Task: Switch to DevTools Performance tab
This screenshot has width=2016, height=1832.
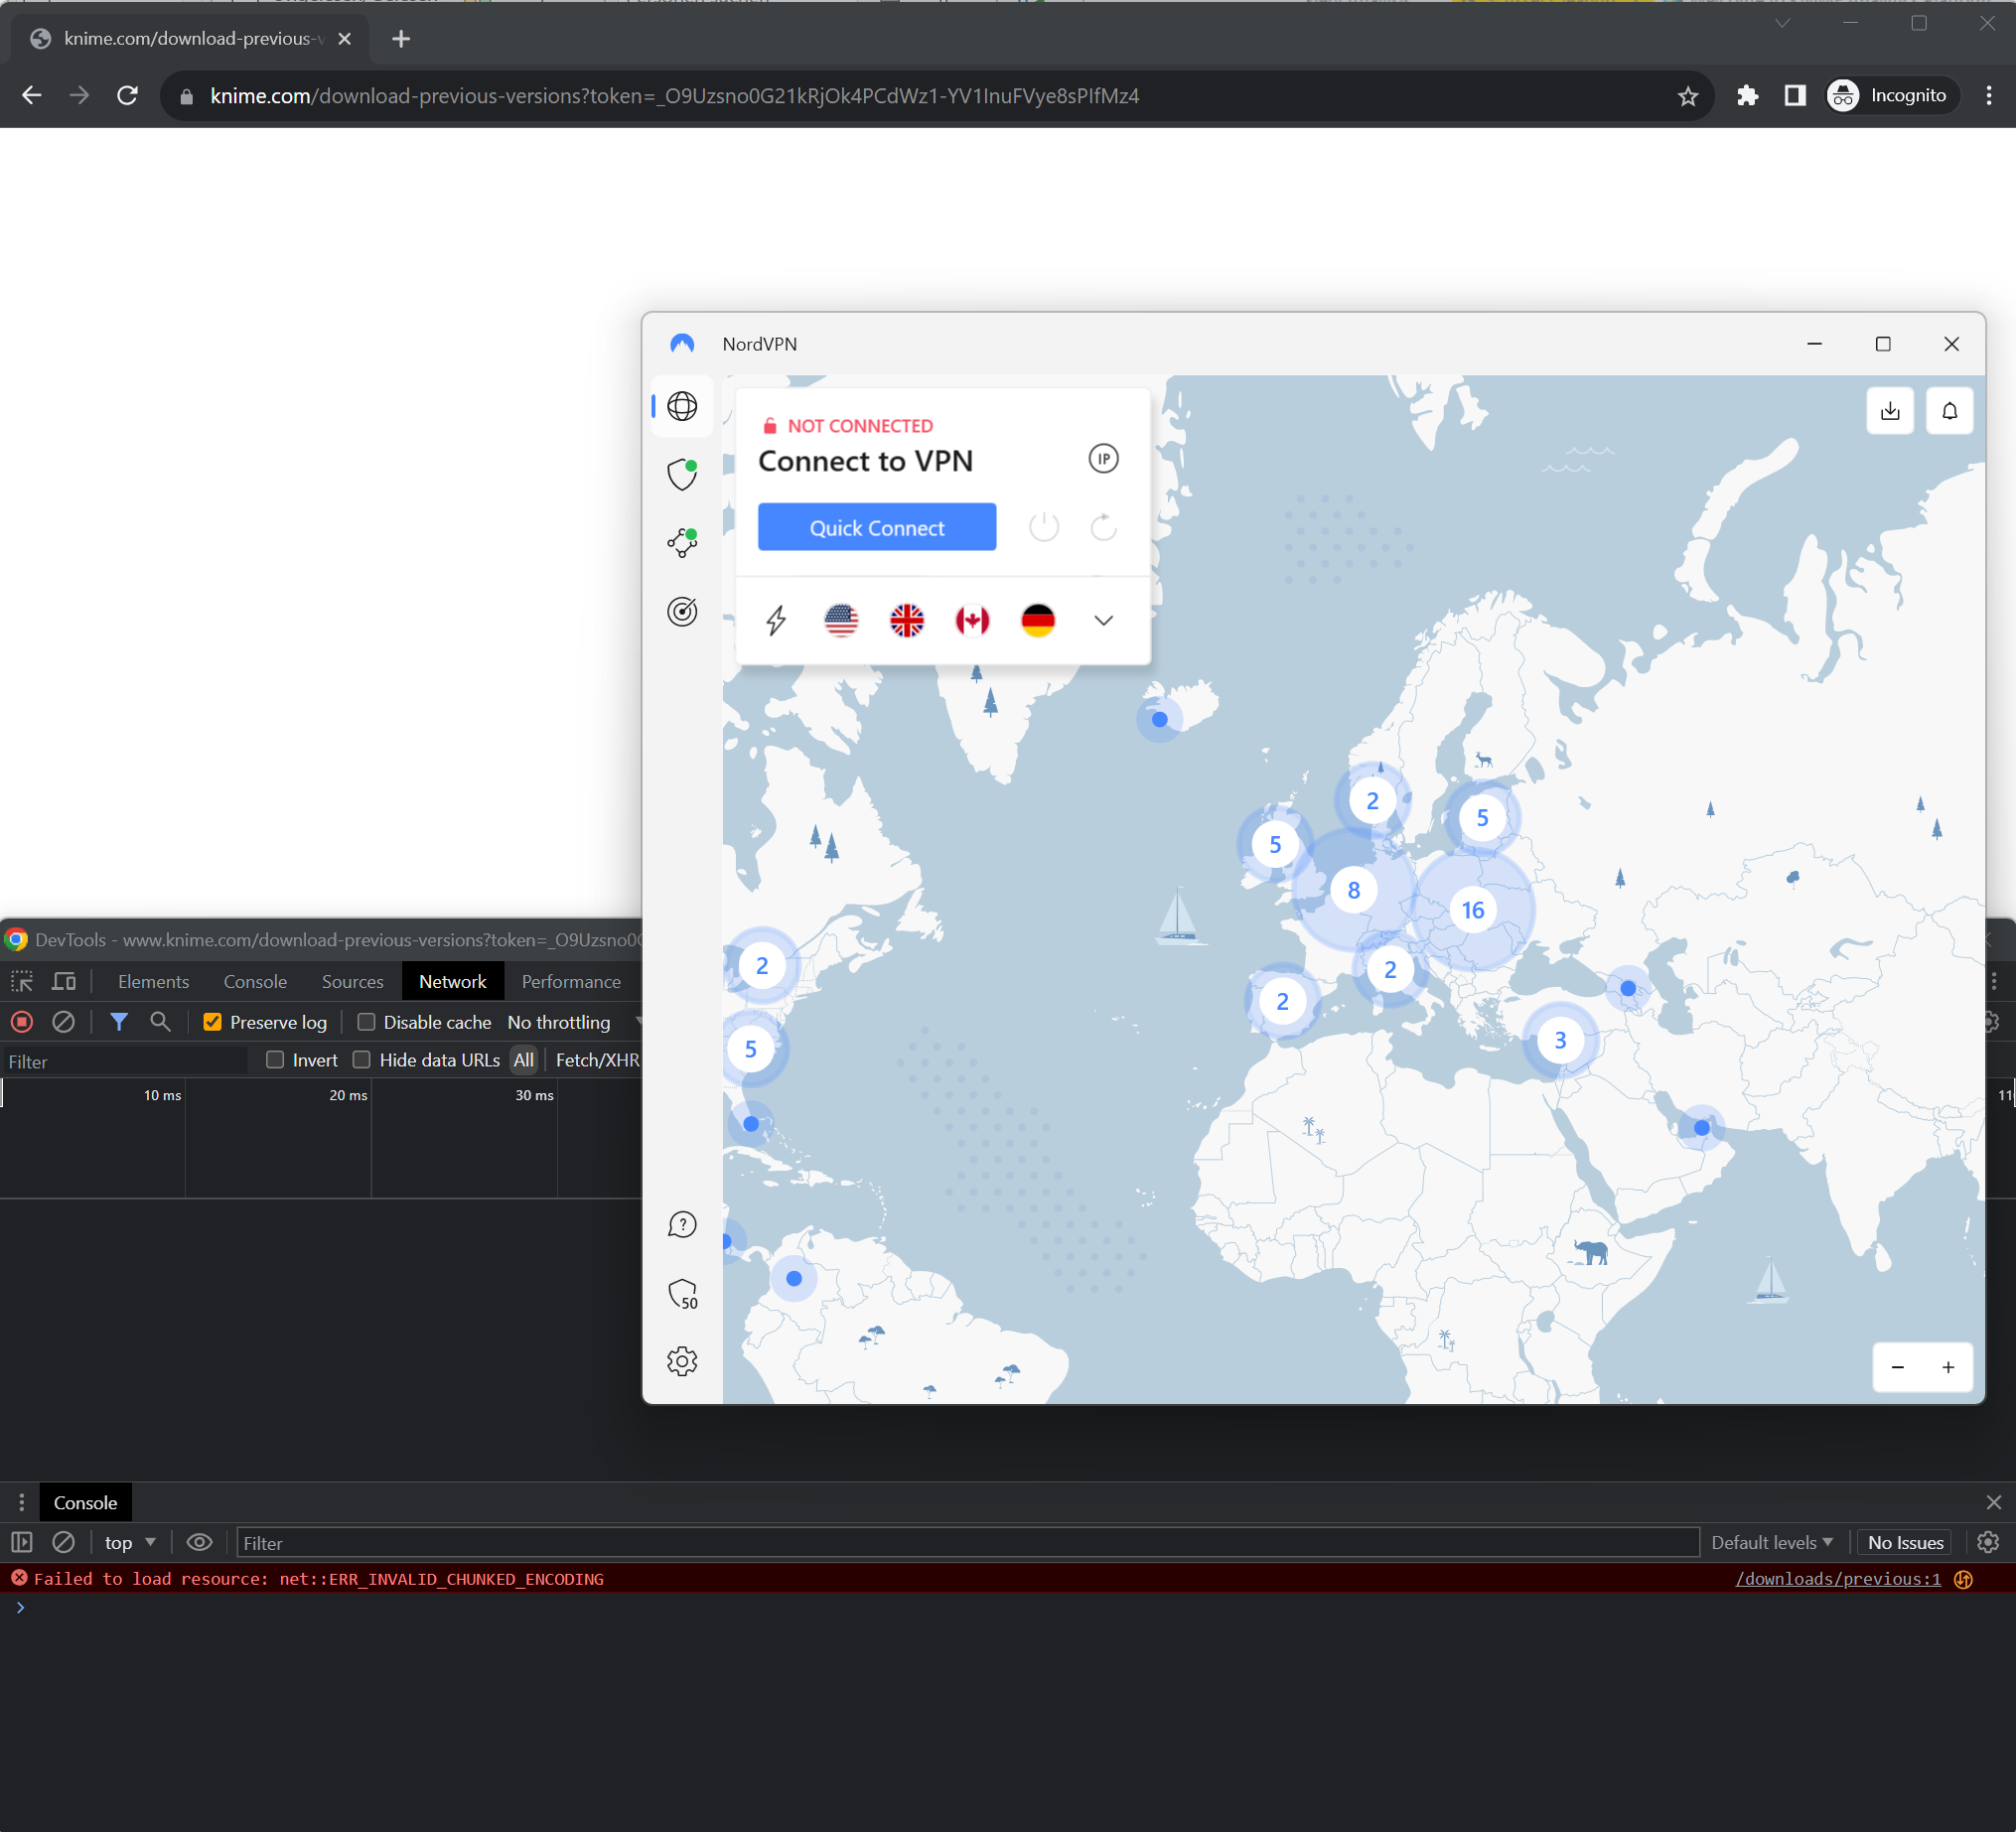Action: click(x=571, y=982)
